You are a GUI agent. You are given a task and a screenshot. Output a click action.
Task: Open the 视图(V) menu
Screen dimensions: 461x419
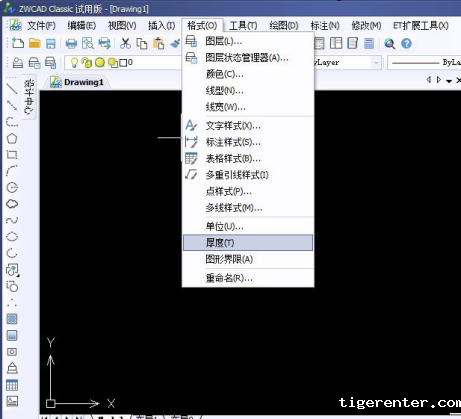tap(122, 25)
